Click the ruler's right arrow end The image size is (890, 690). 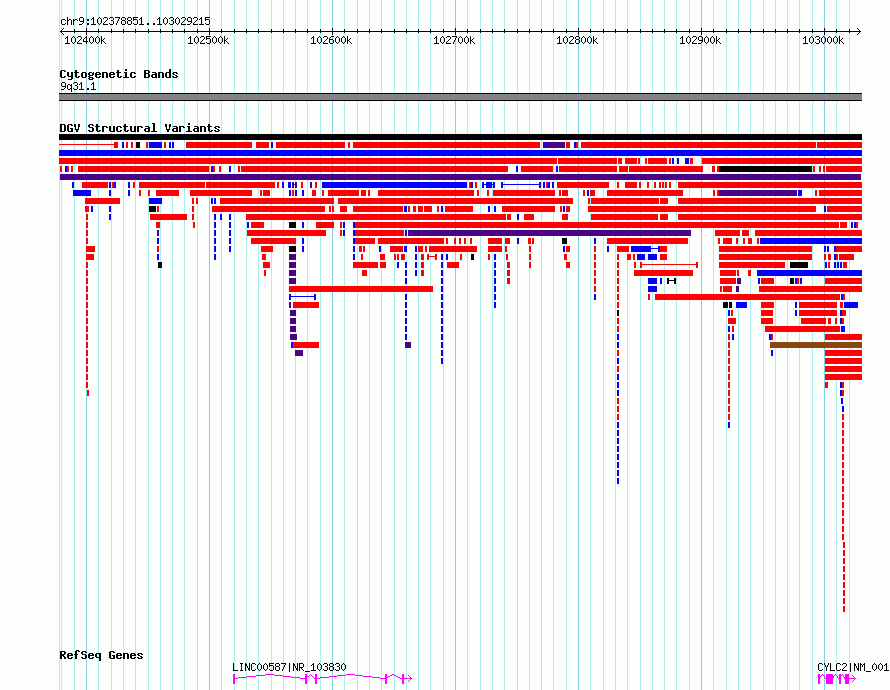[858, 32]
